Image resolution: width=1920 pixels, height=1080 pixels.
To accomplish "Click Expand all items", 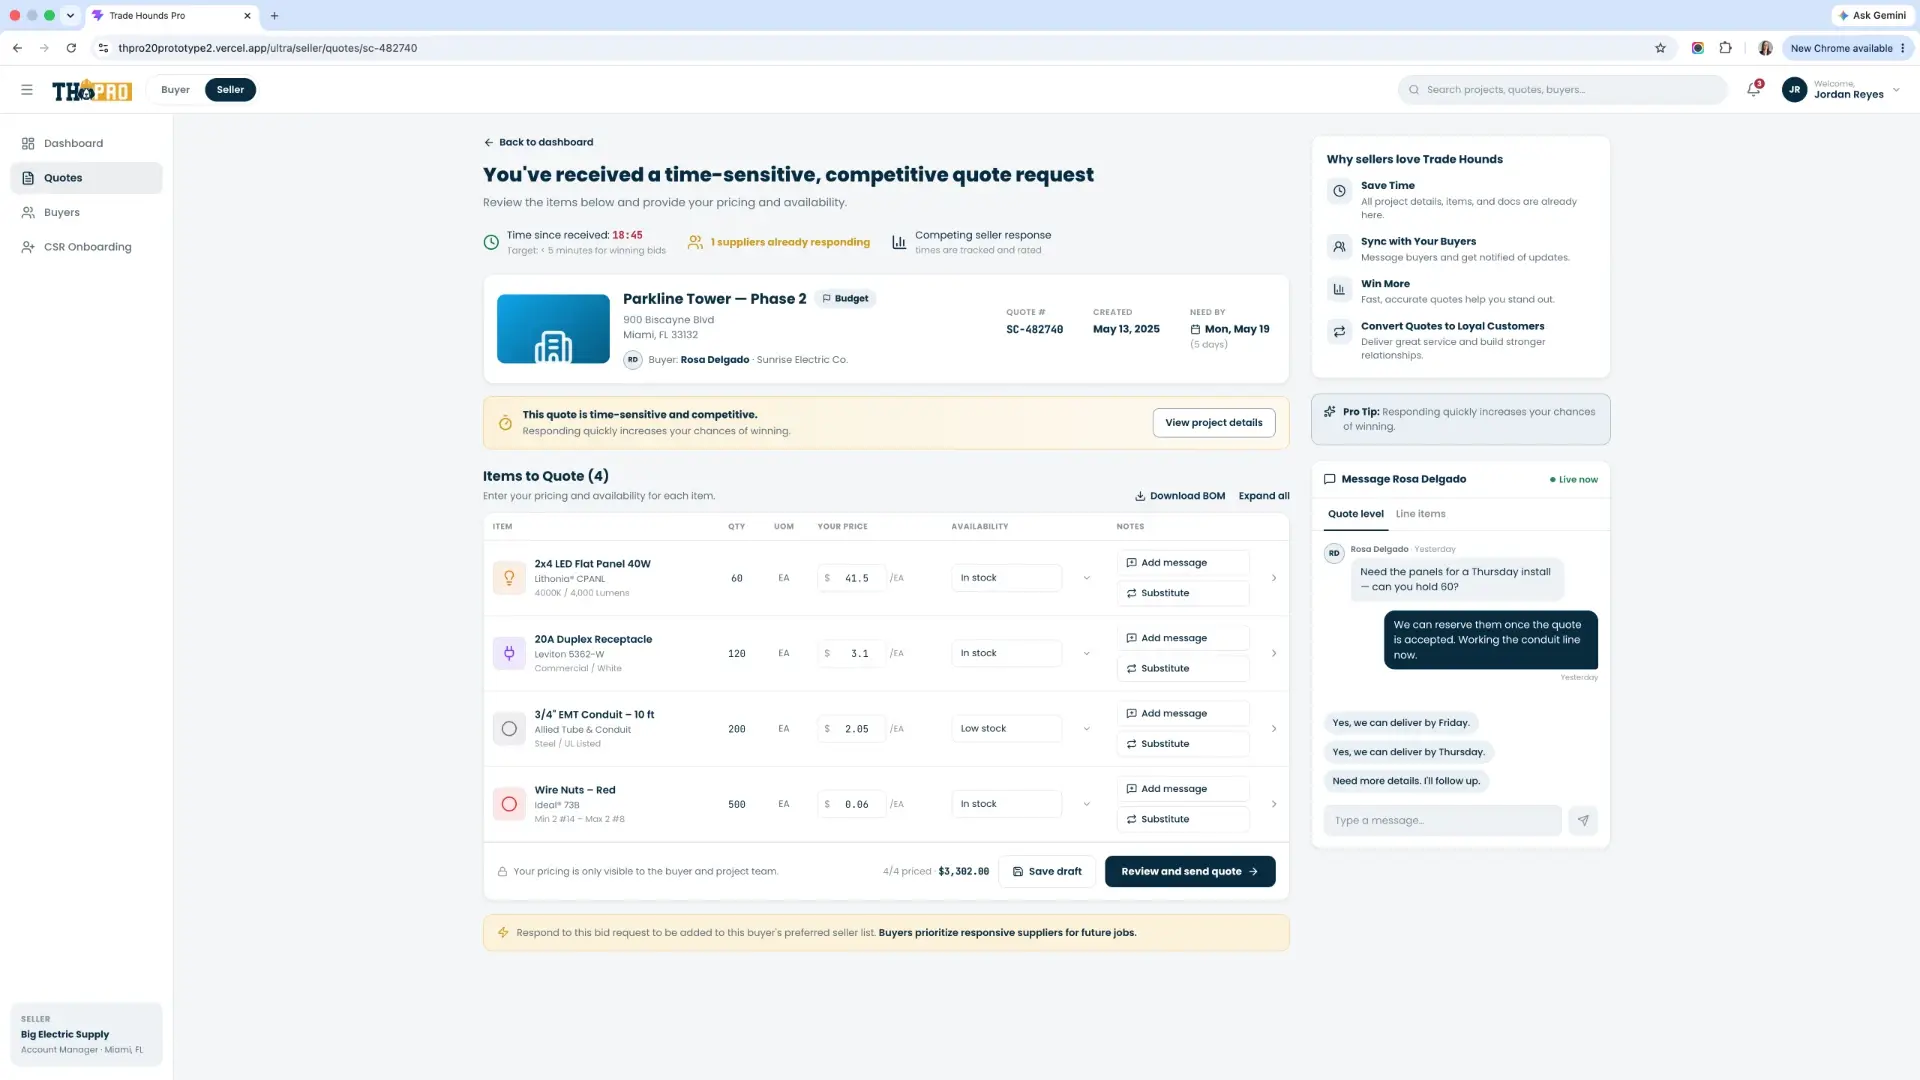I will click(1263, 496).
